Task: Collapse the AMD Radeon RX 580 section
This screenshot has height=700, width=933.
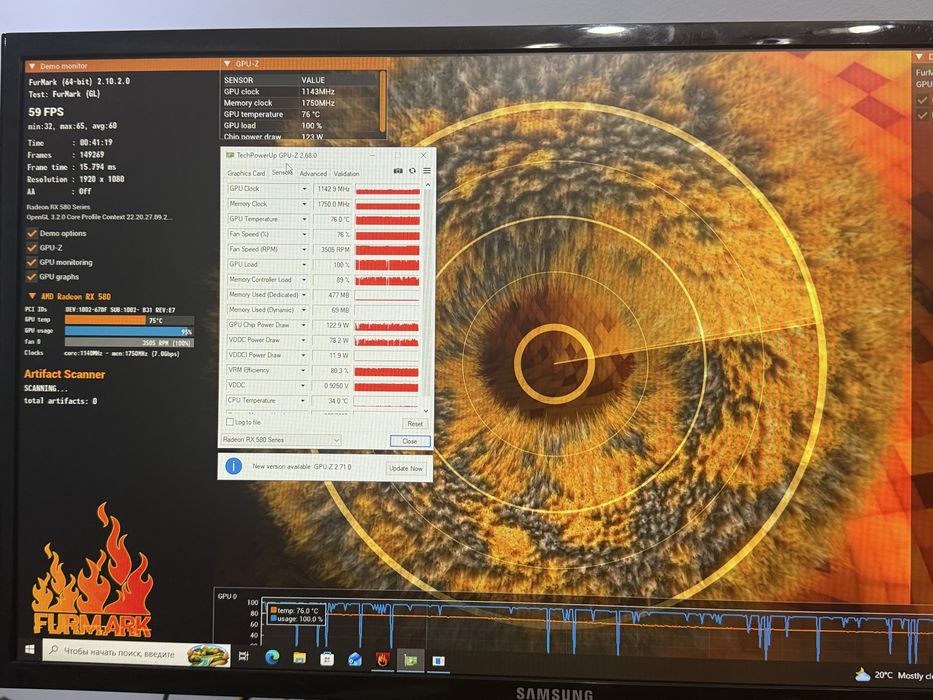Action: pyautogui.click(x=32, y=296)
